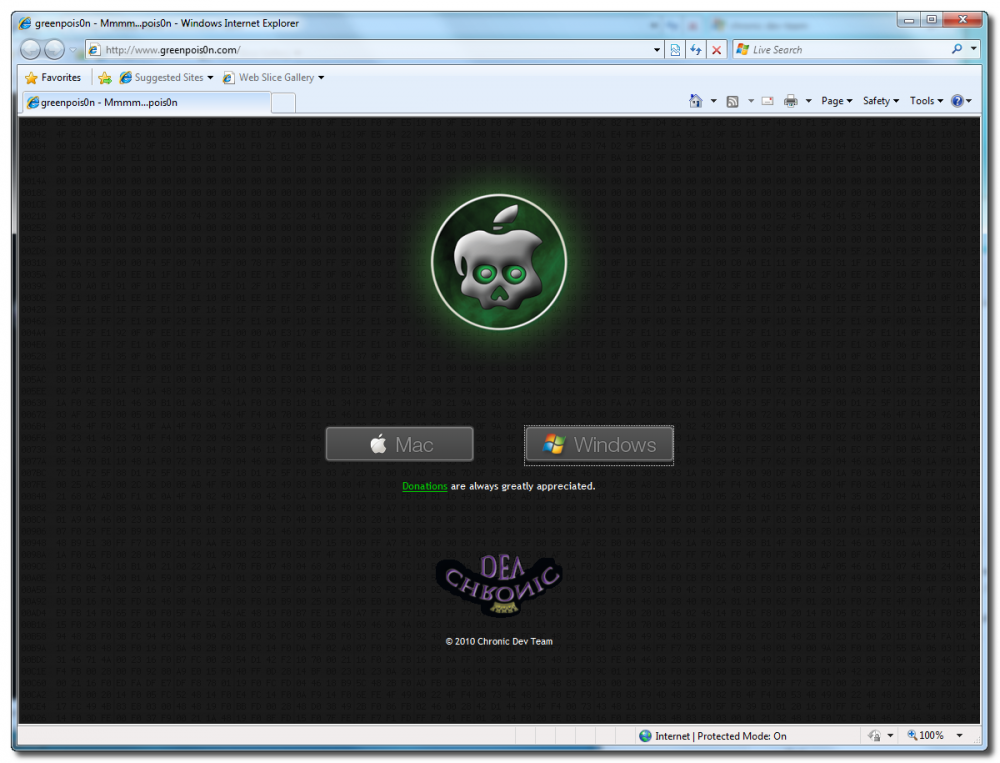Follow the Donations link
1000x763 pixels.
[425, 486]
